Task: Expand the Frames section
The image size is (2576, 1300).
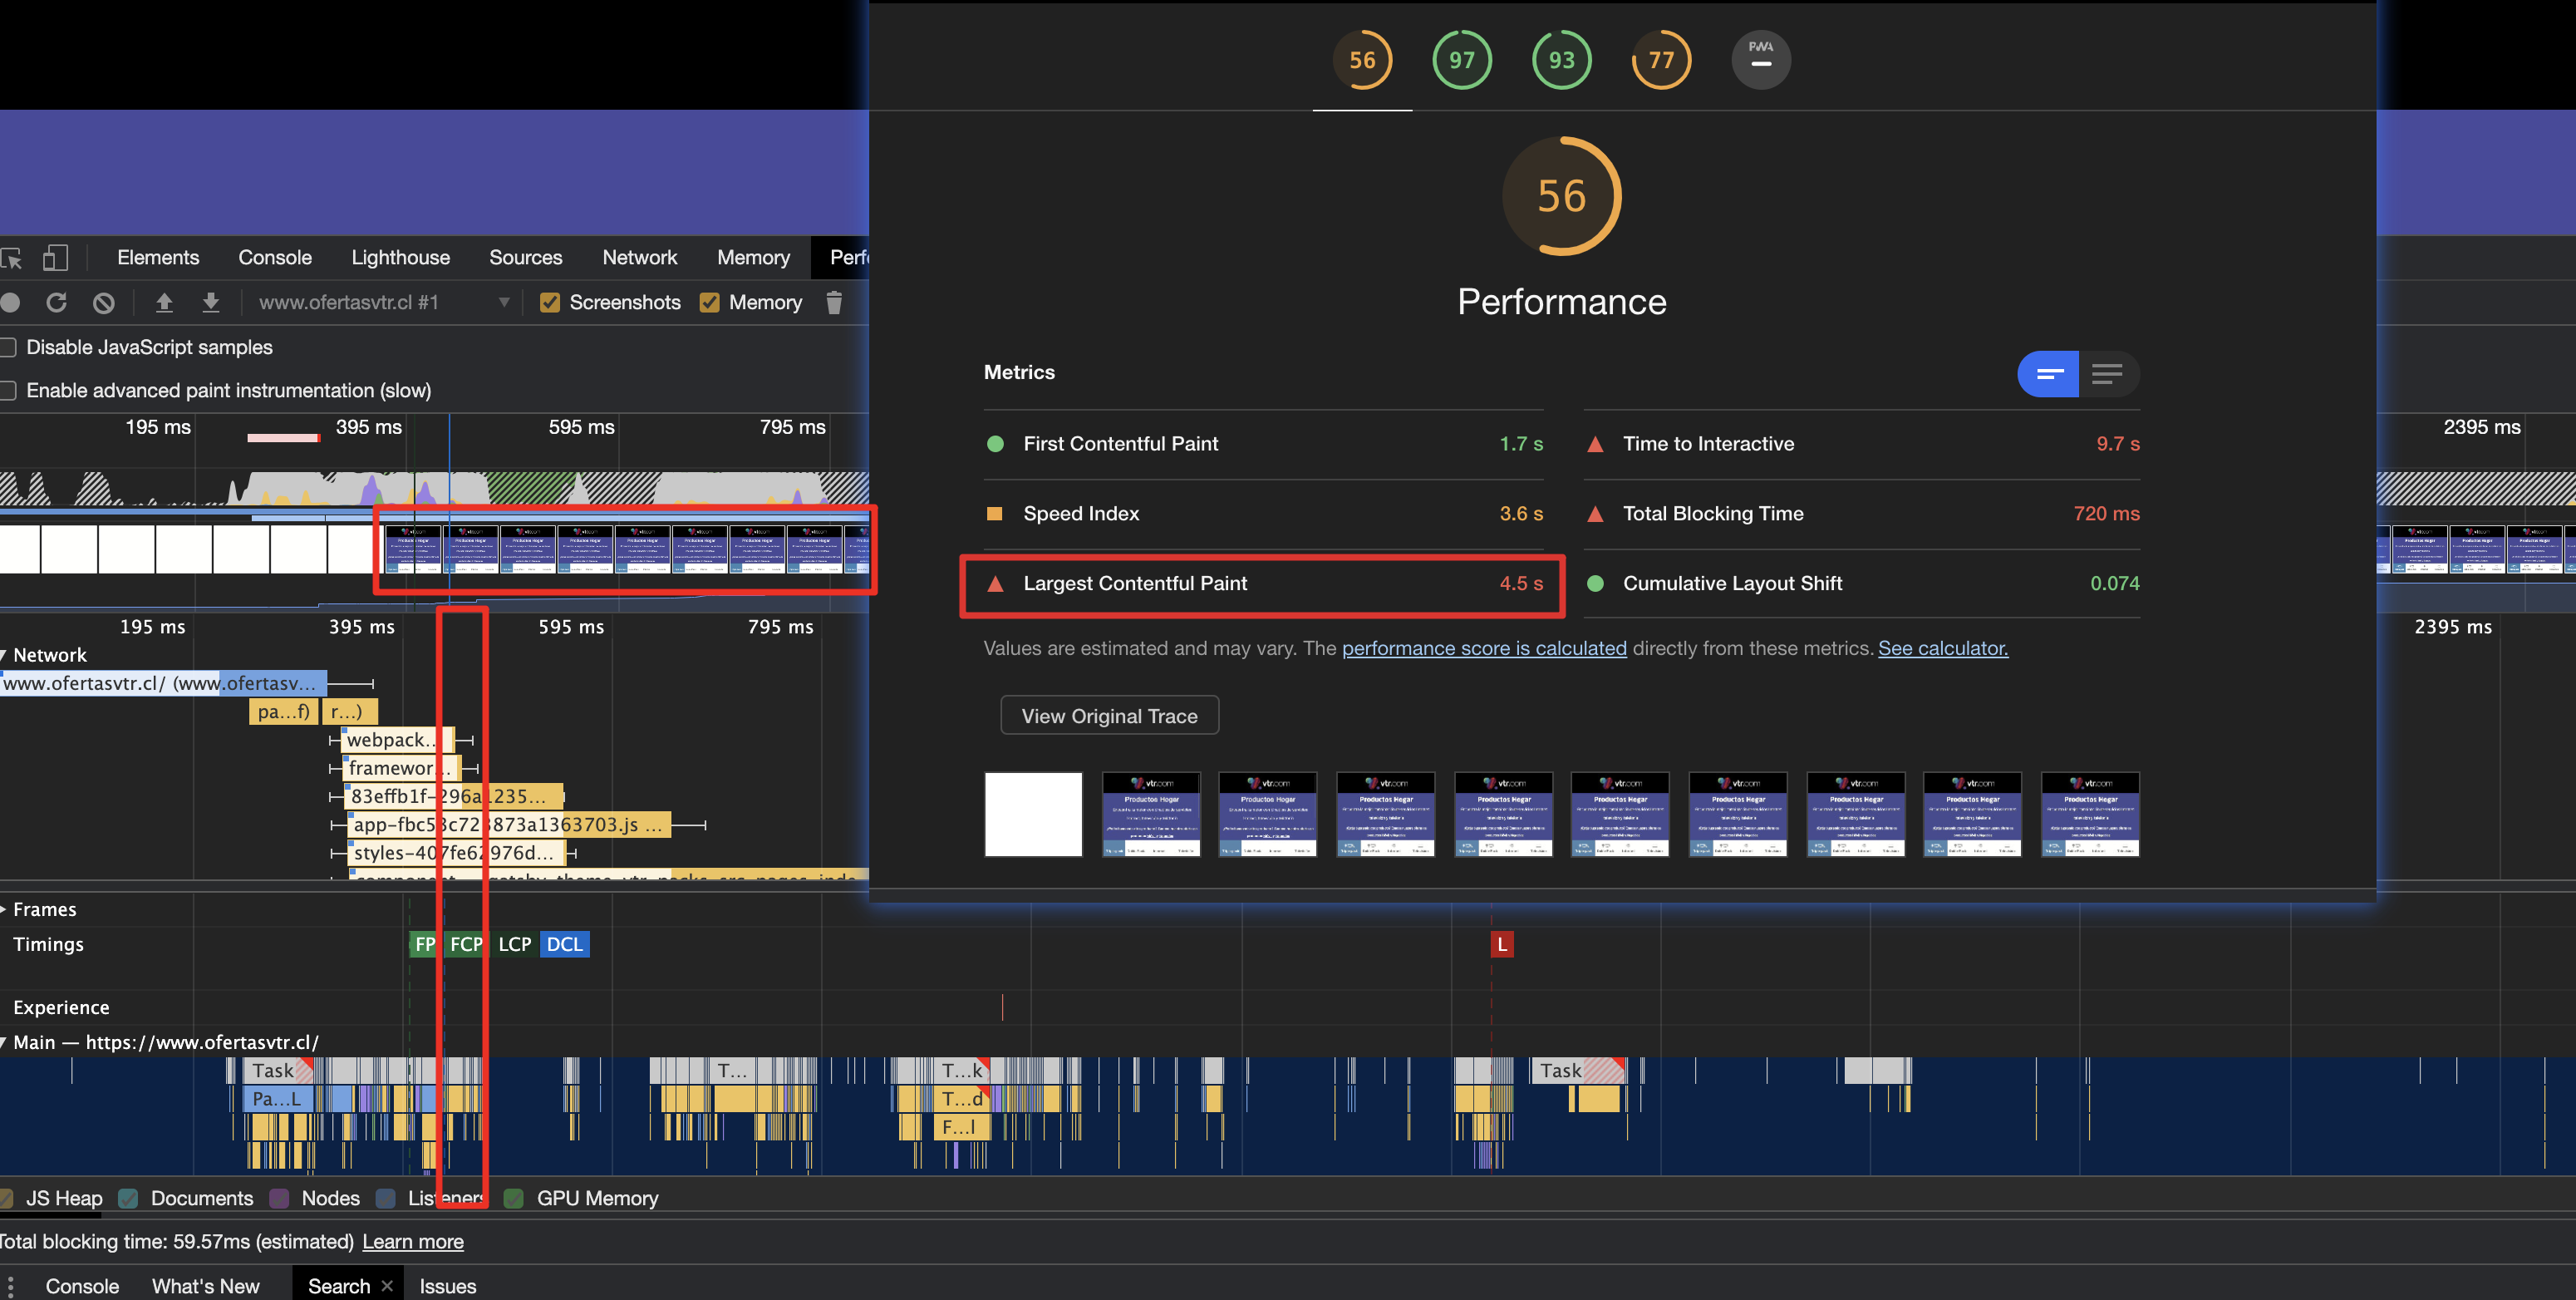Action: [x=8, y=909]
